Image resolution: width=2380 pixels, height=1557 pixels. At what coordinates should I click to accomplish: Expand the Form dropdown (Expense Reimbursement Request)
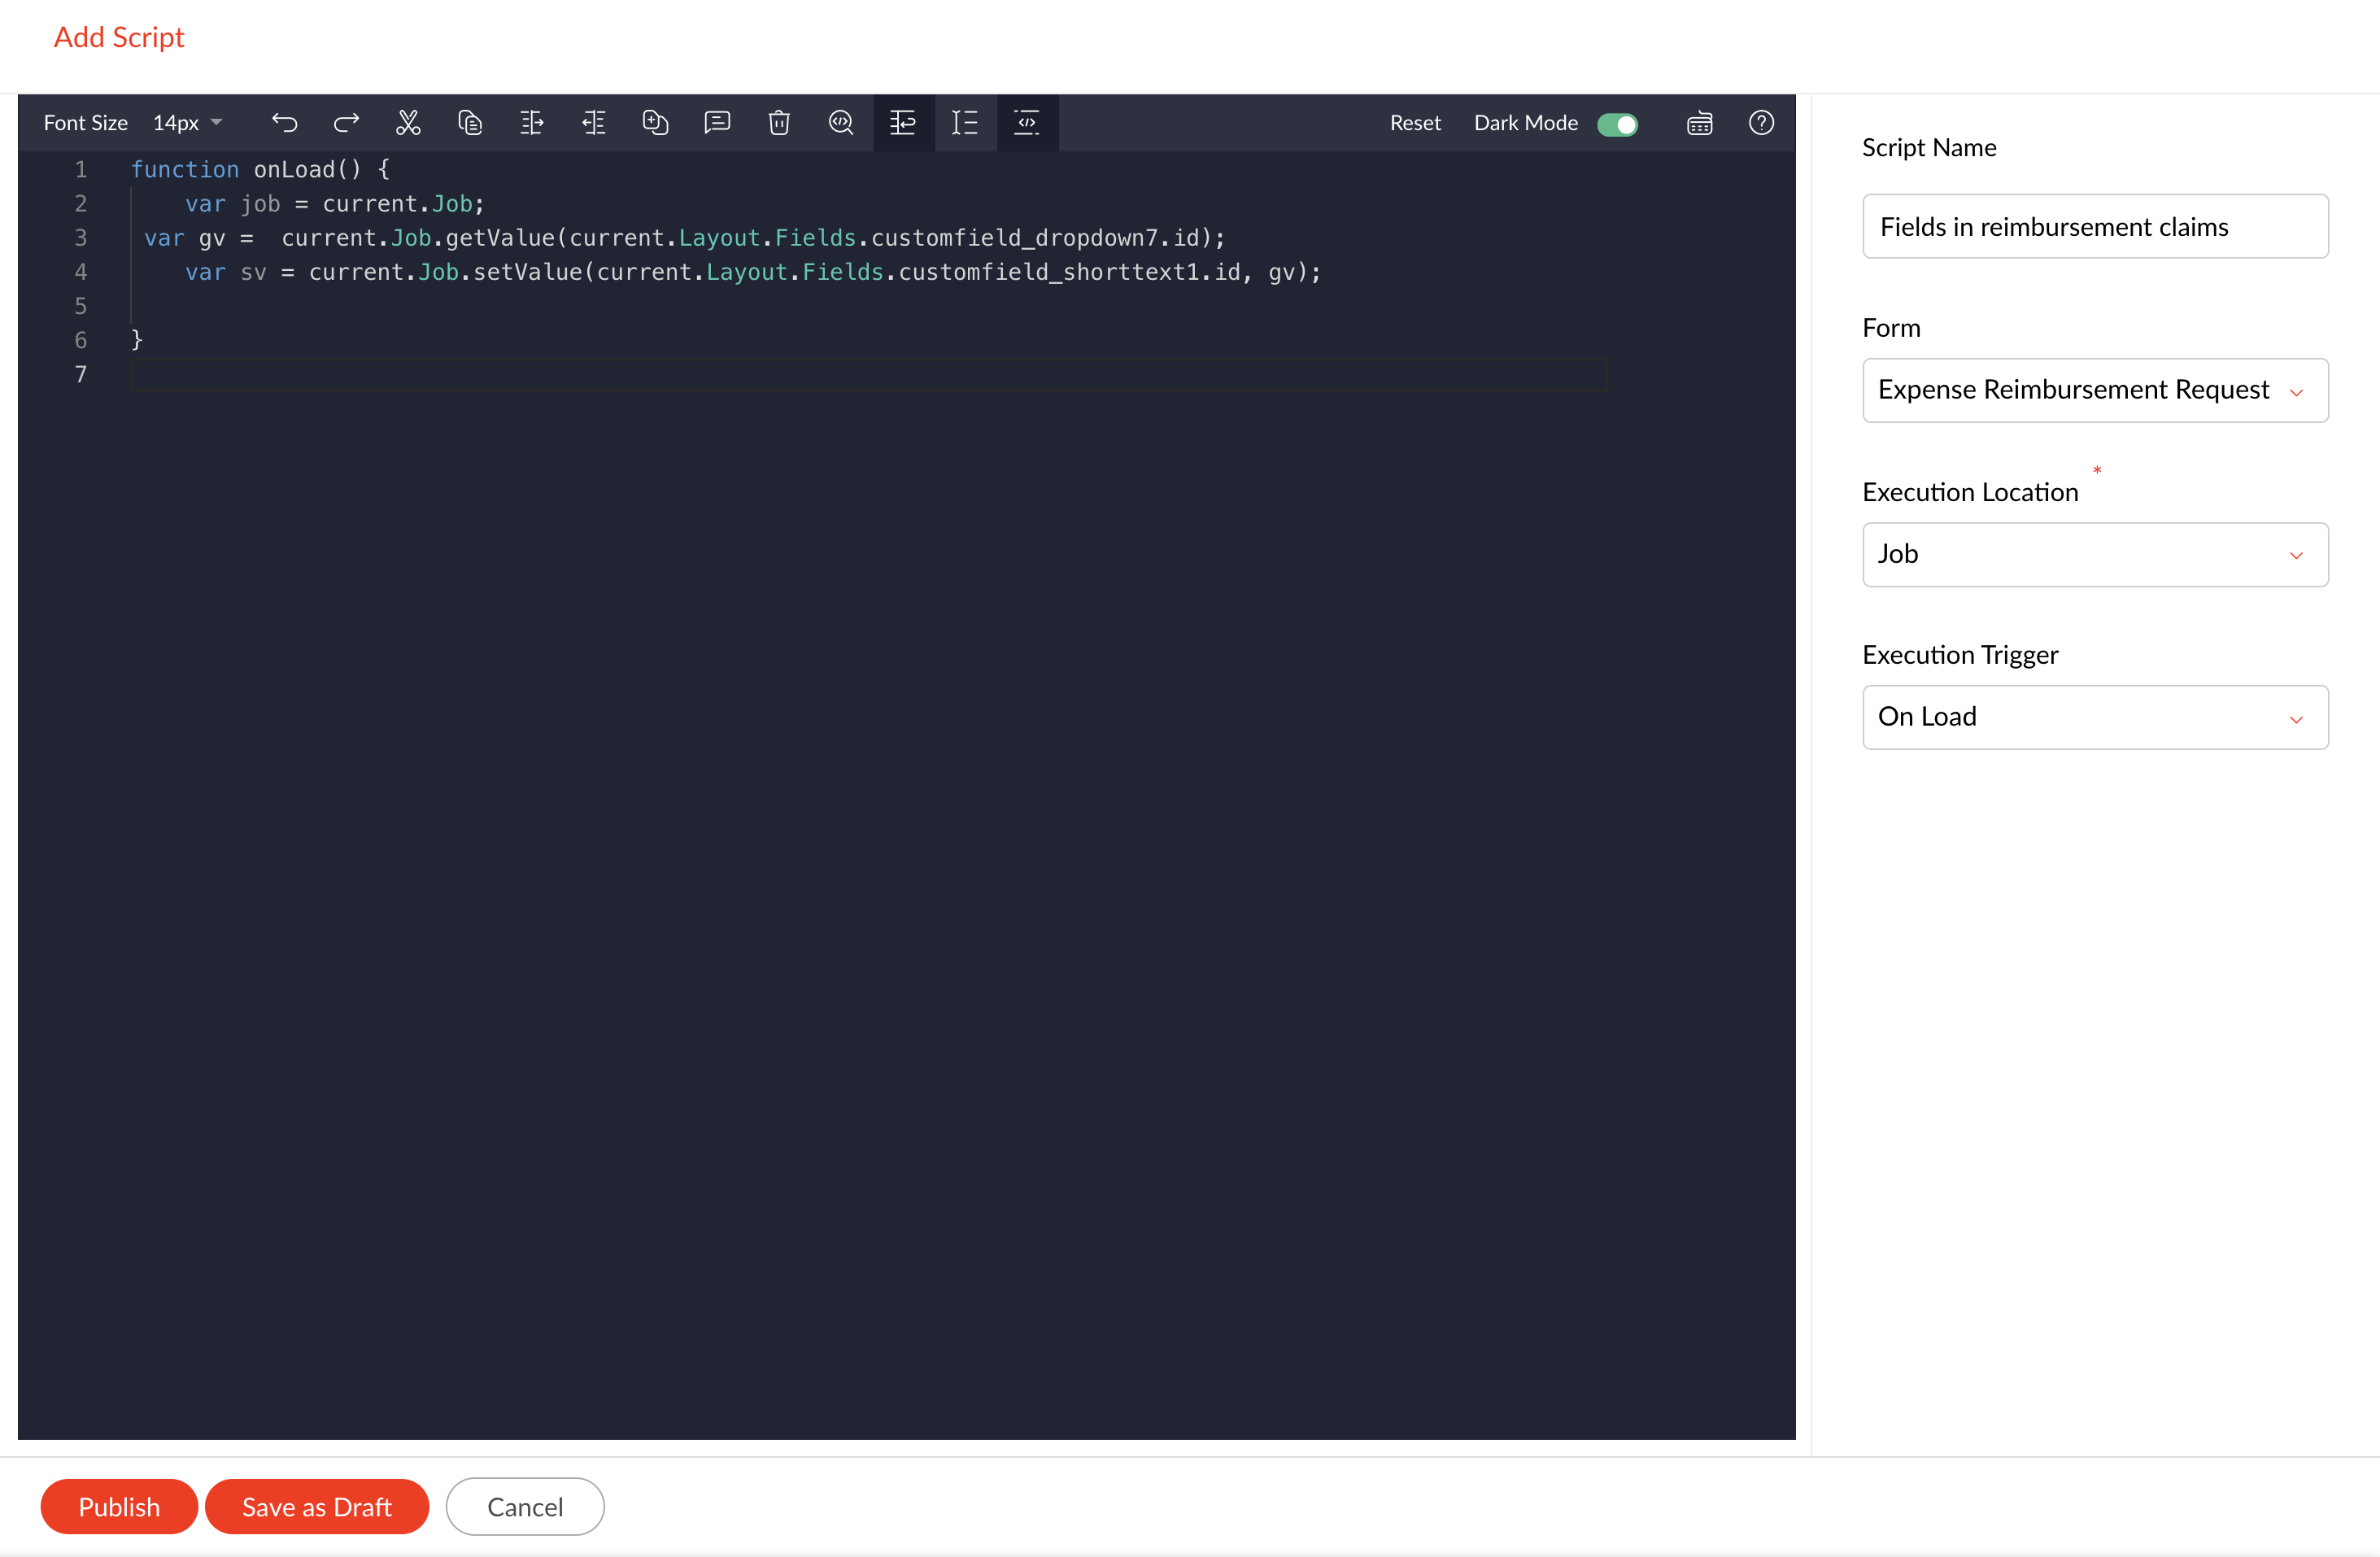pyautogui.click(x=2095, y=390)
